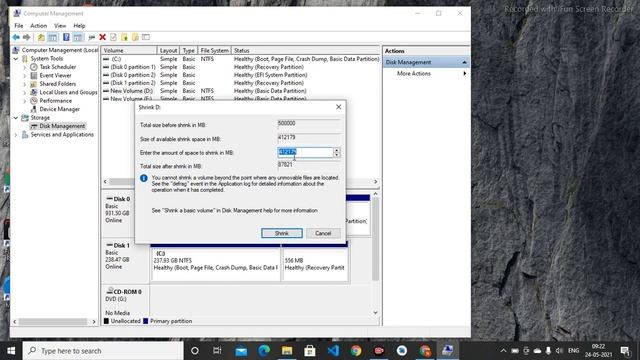Expand the Event Viewer node arrow

24,76
